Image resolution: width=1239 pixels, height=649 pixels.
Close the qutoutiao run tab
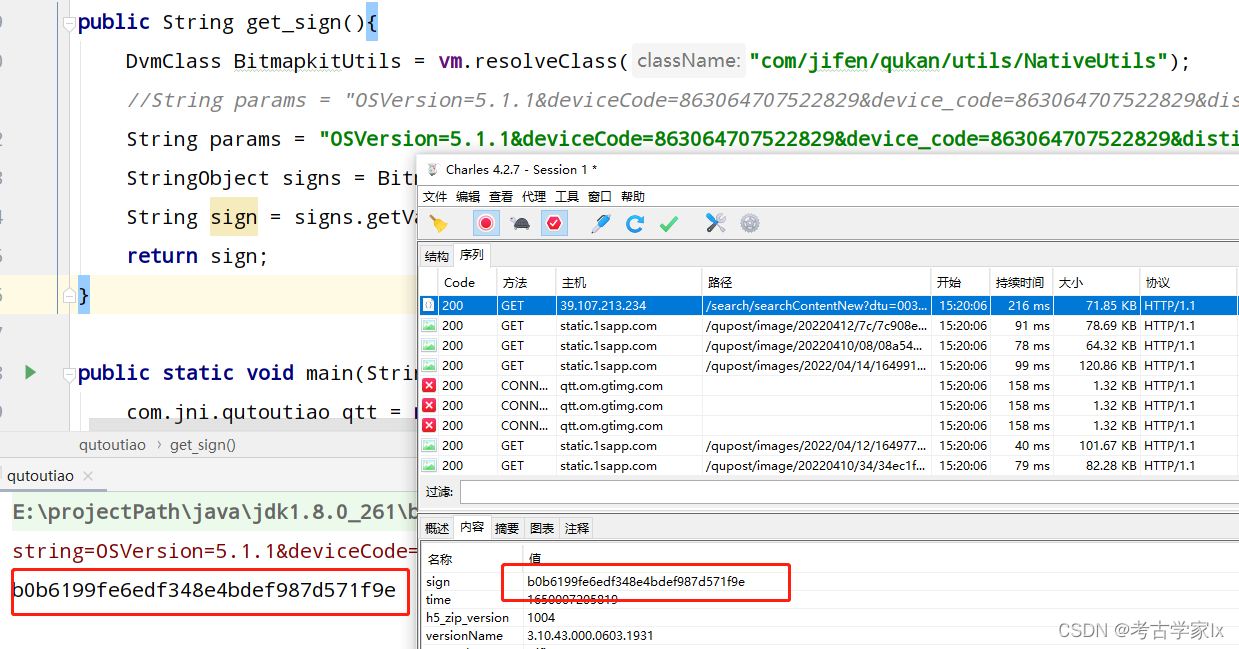pyautogui.click(x=88, y=477)
